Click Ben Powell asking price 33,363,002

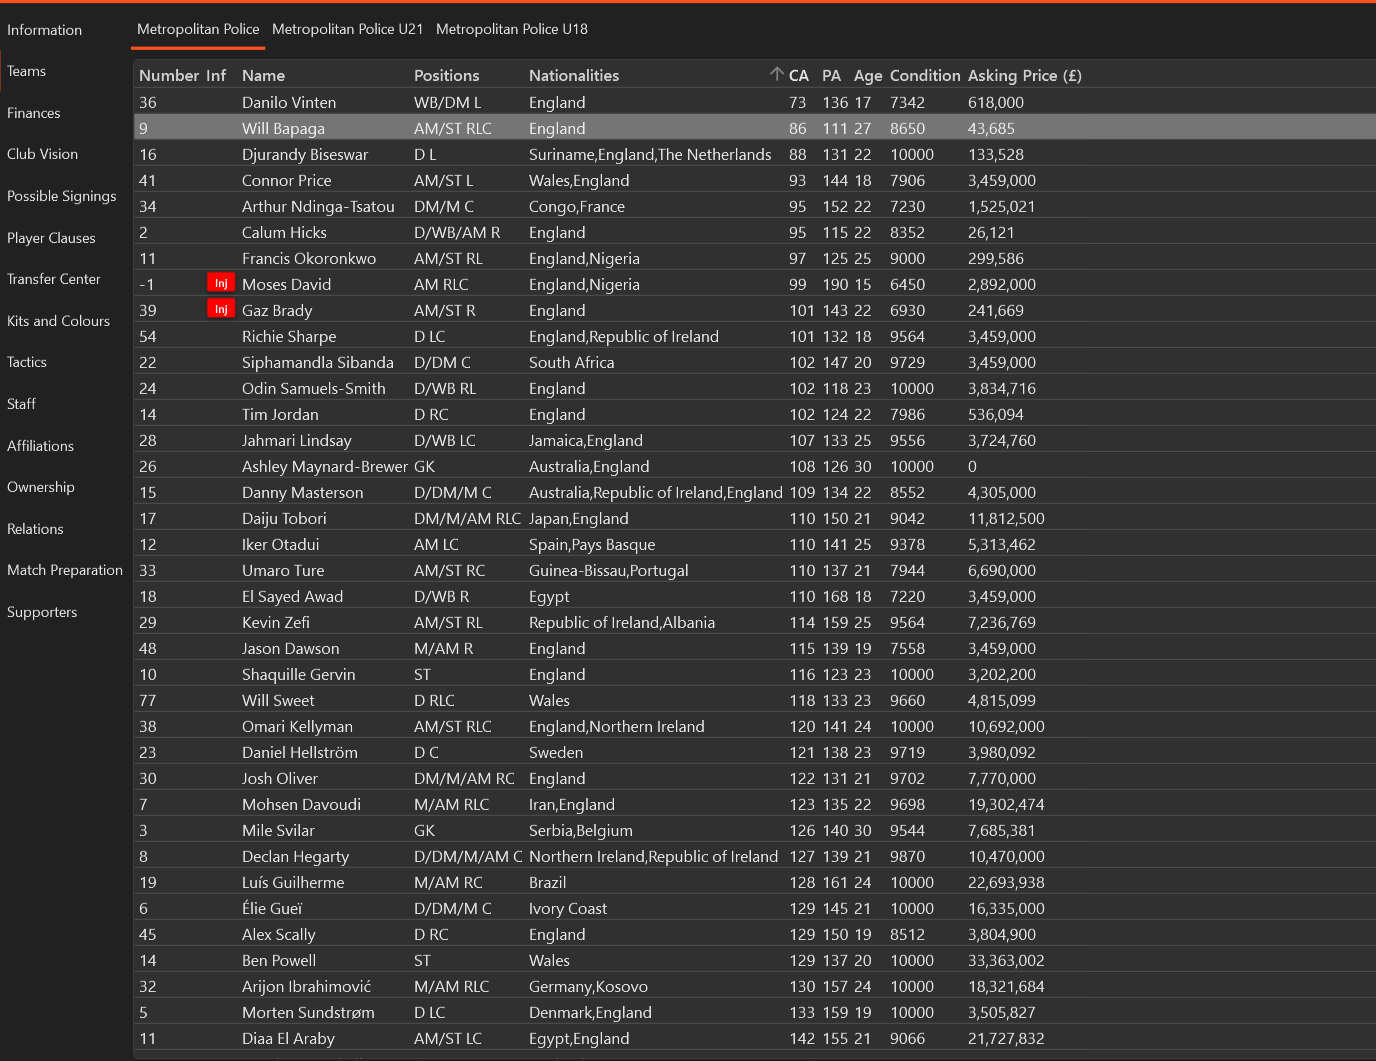[1006, 960]
